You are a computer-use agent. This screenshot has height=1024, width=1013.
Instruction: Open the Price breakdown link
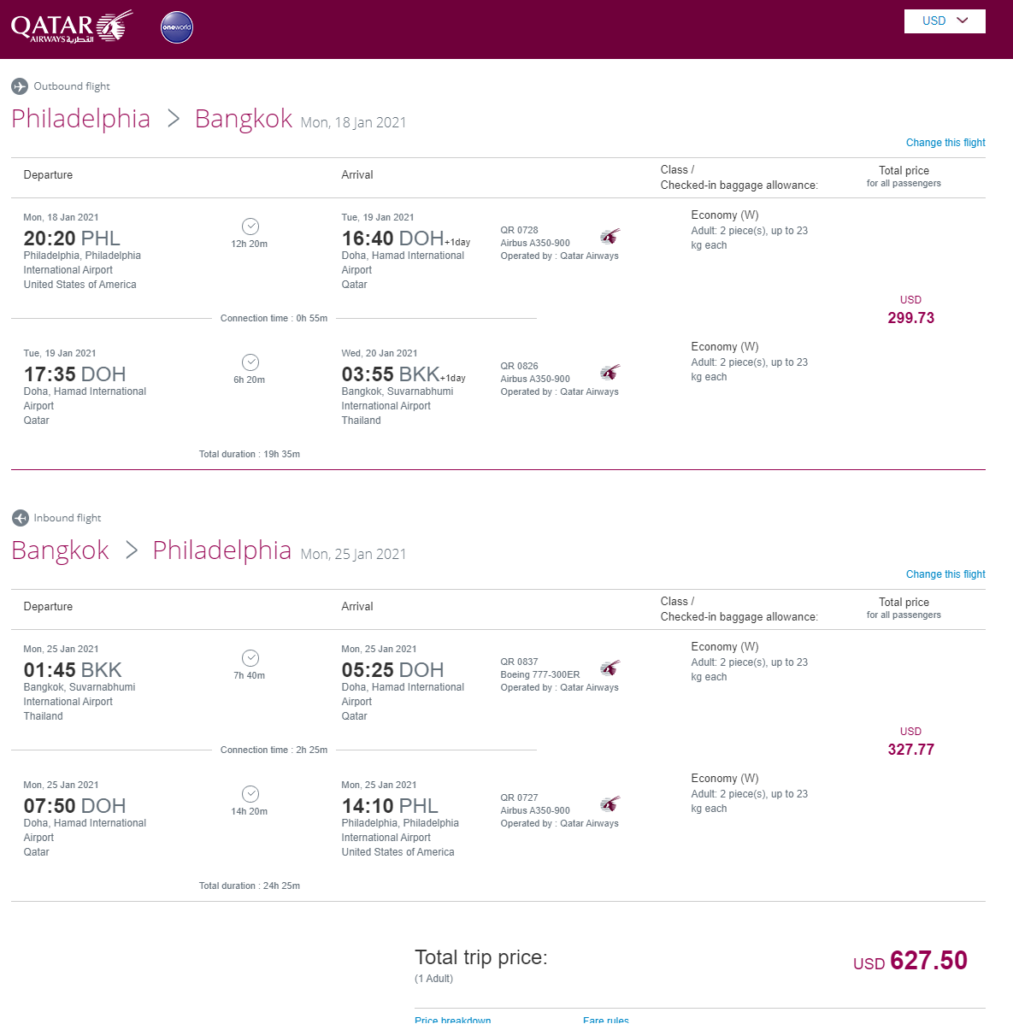453,1019
